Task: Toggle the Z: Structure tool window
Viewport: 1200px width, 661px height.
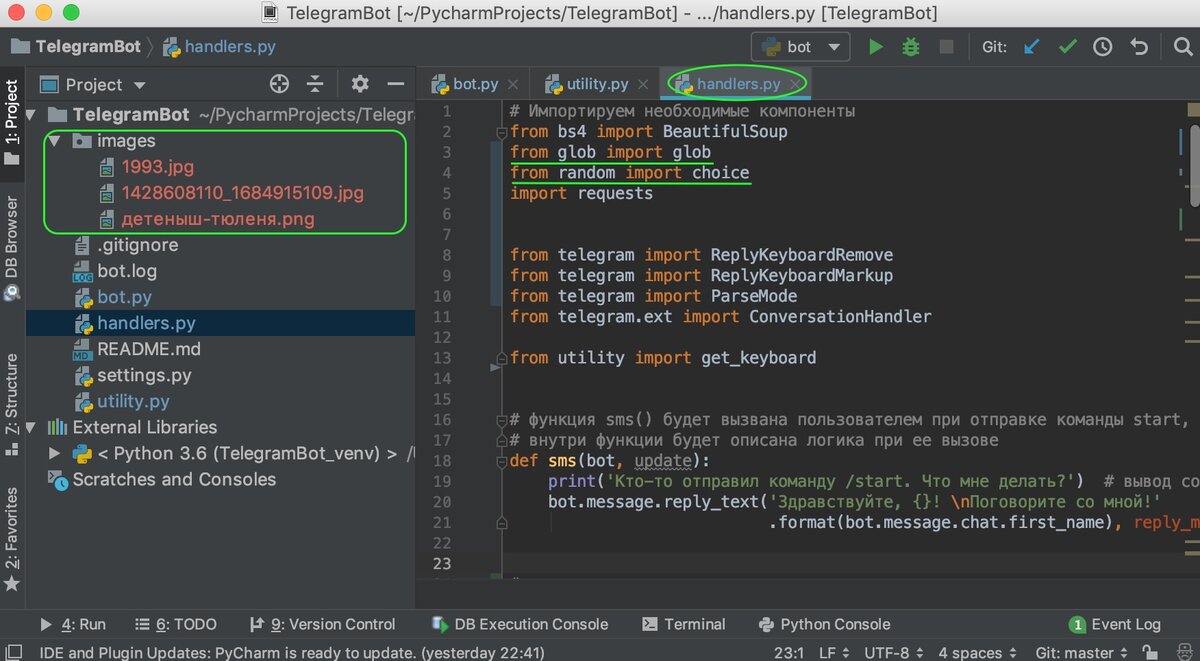Action: [12, 404]
